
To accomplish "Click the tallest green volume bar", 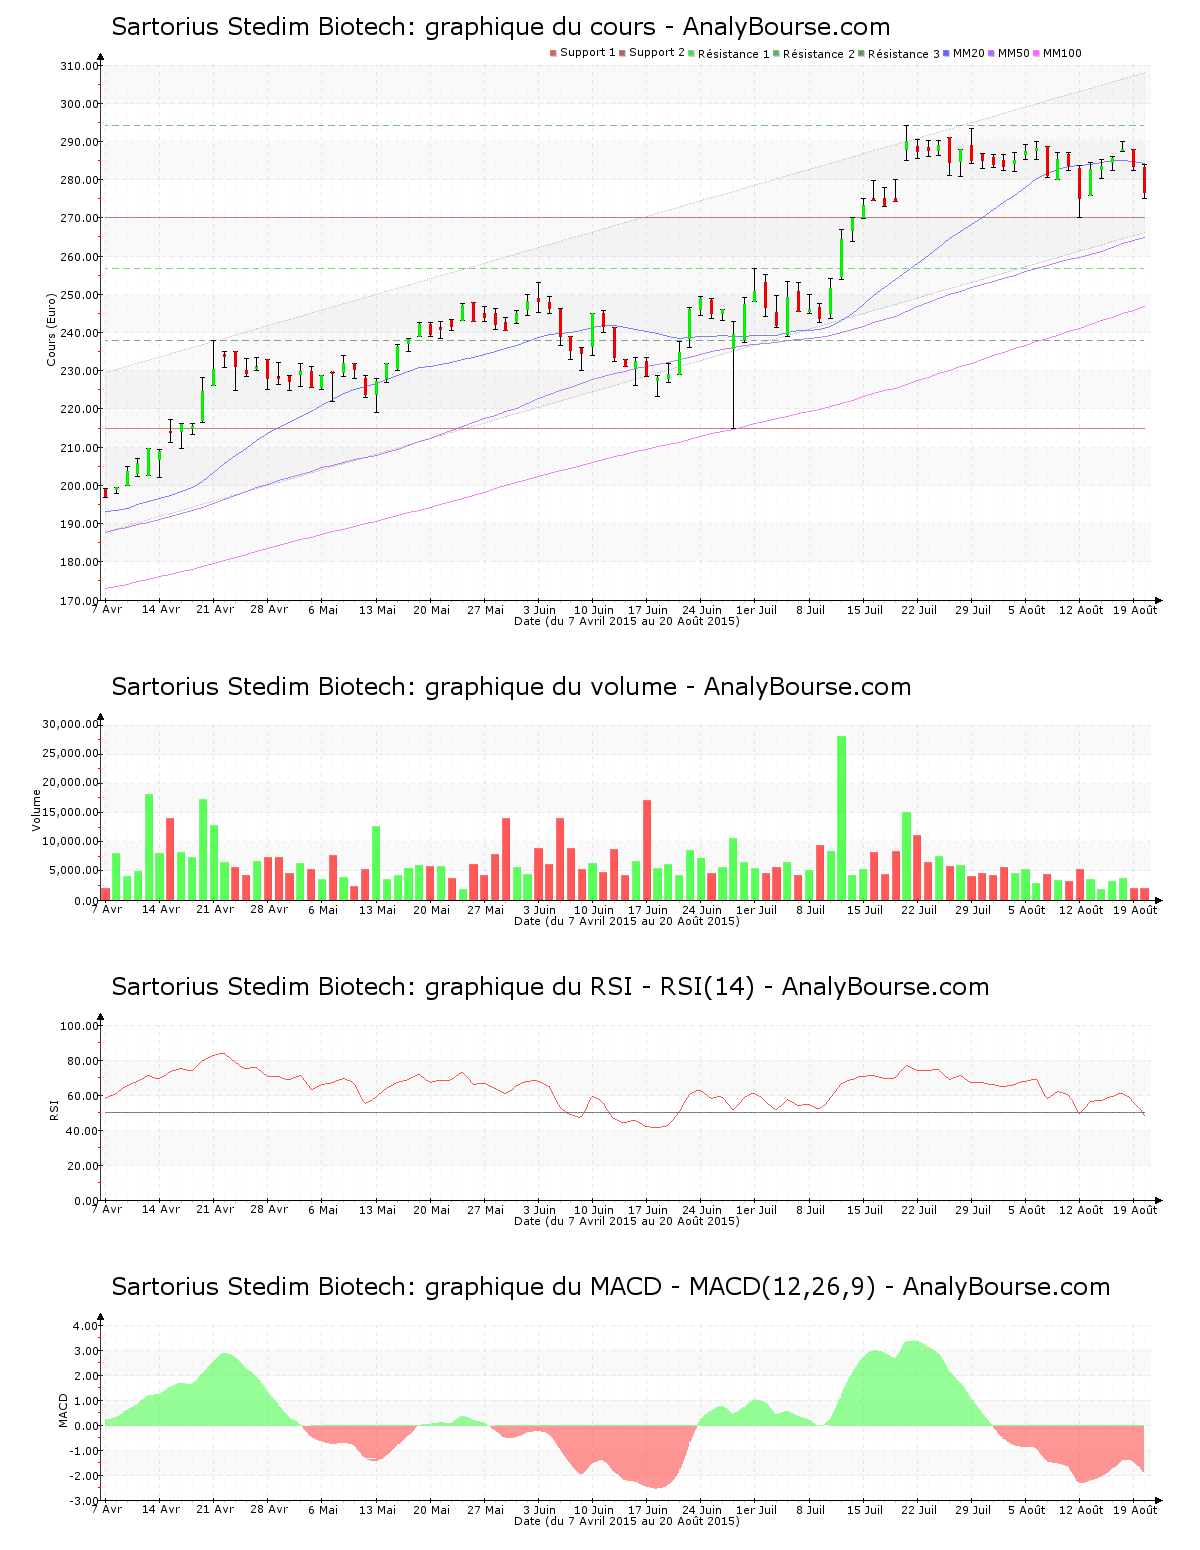I will coord(841,818).
